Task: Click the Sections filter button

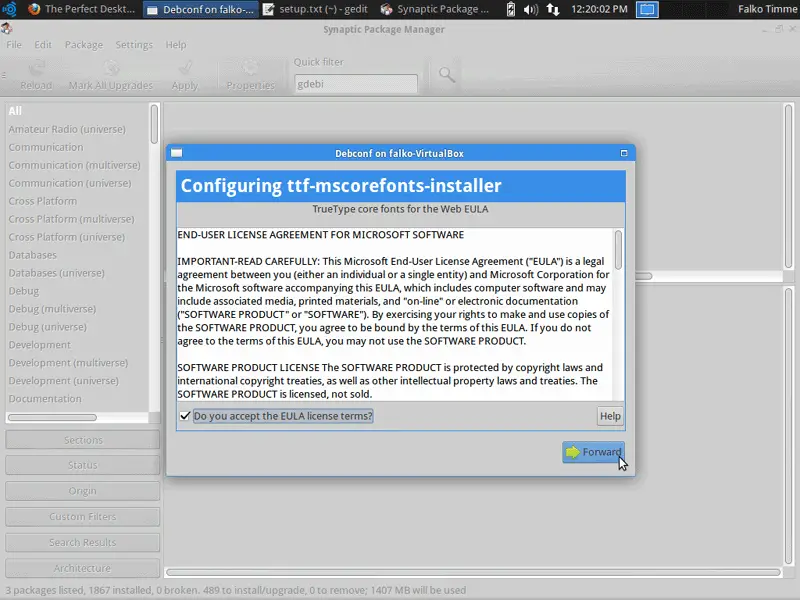Action: 83,440
